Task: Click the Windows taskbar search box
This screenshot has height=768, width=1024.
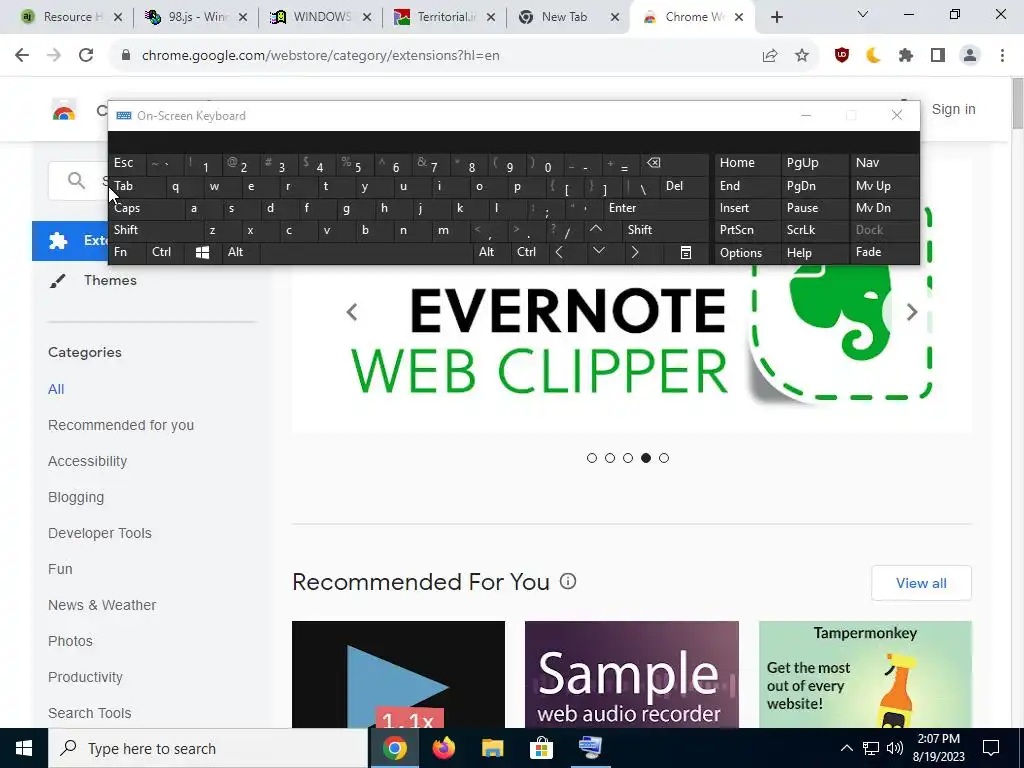Action: click(x=208, y=748)
